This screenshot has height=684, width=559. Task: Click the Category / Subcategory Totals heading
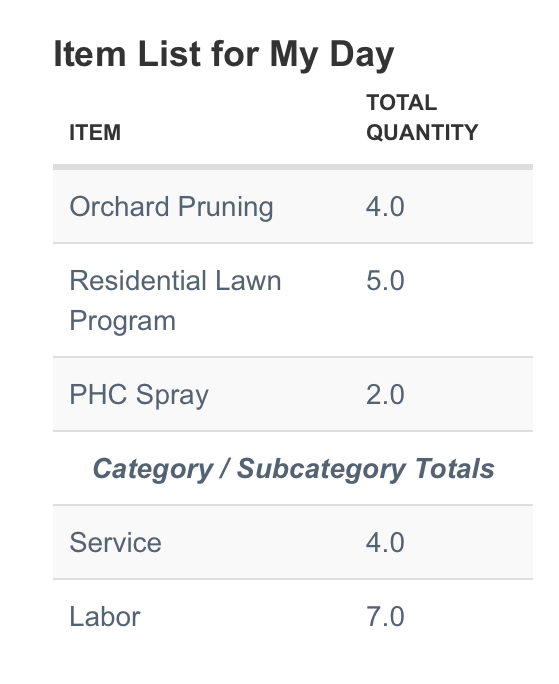[293, 469]
